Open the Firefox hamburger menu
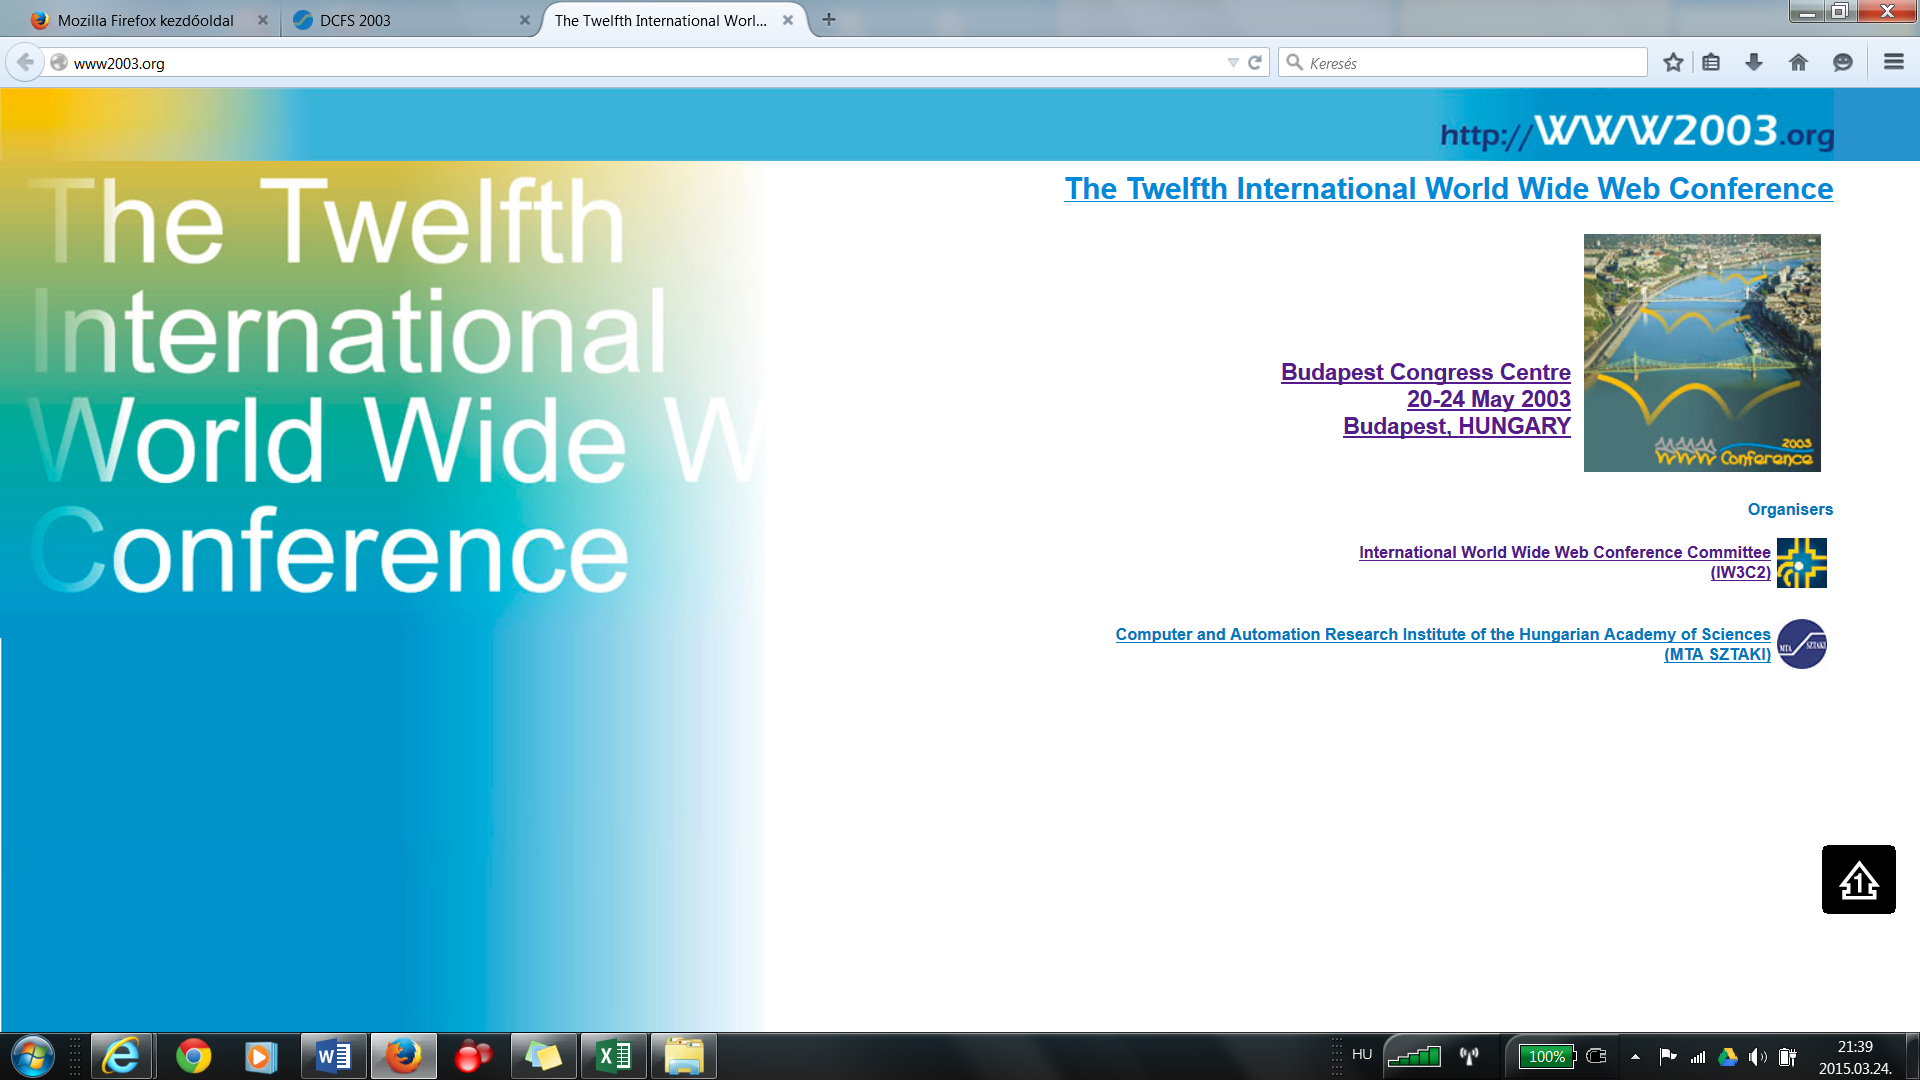This screenshot has height=1080, width=1920. tap(1893, 62)
